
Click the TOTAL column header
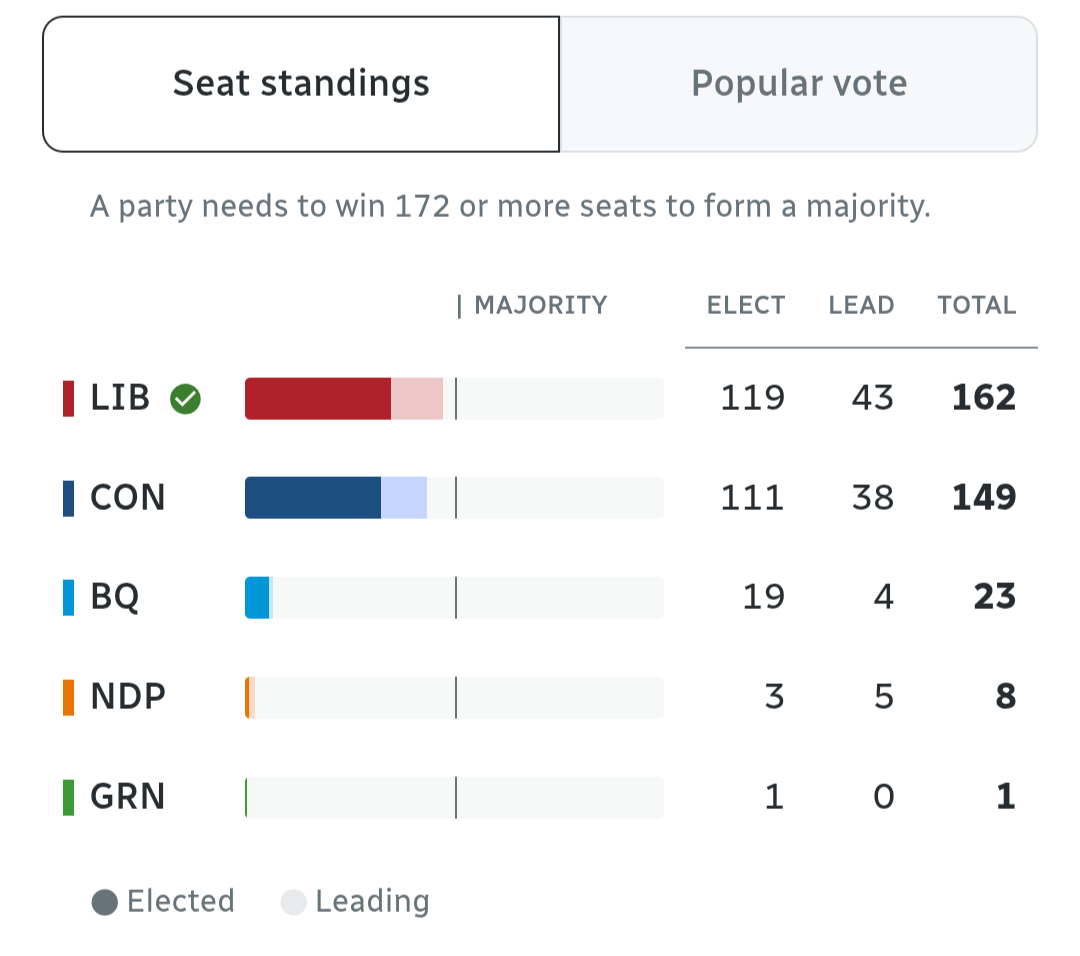pyautogui.click(x=976, y=306)
